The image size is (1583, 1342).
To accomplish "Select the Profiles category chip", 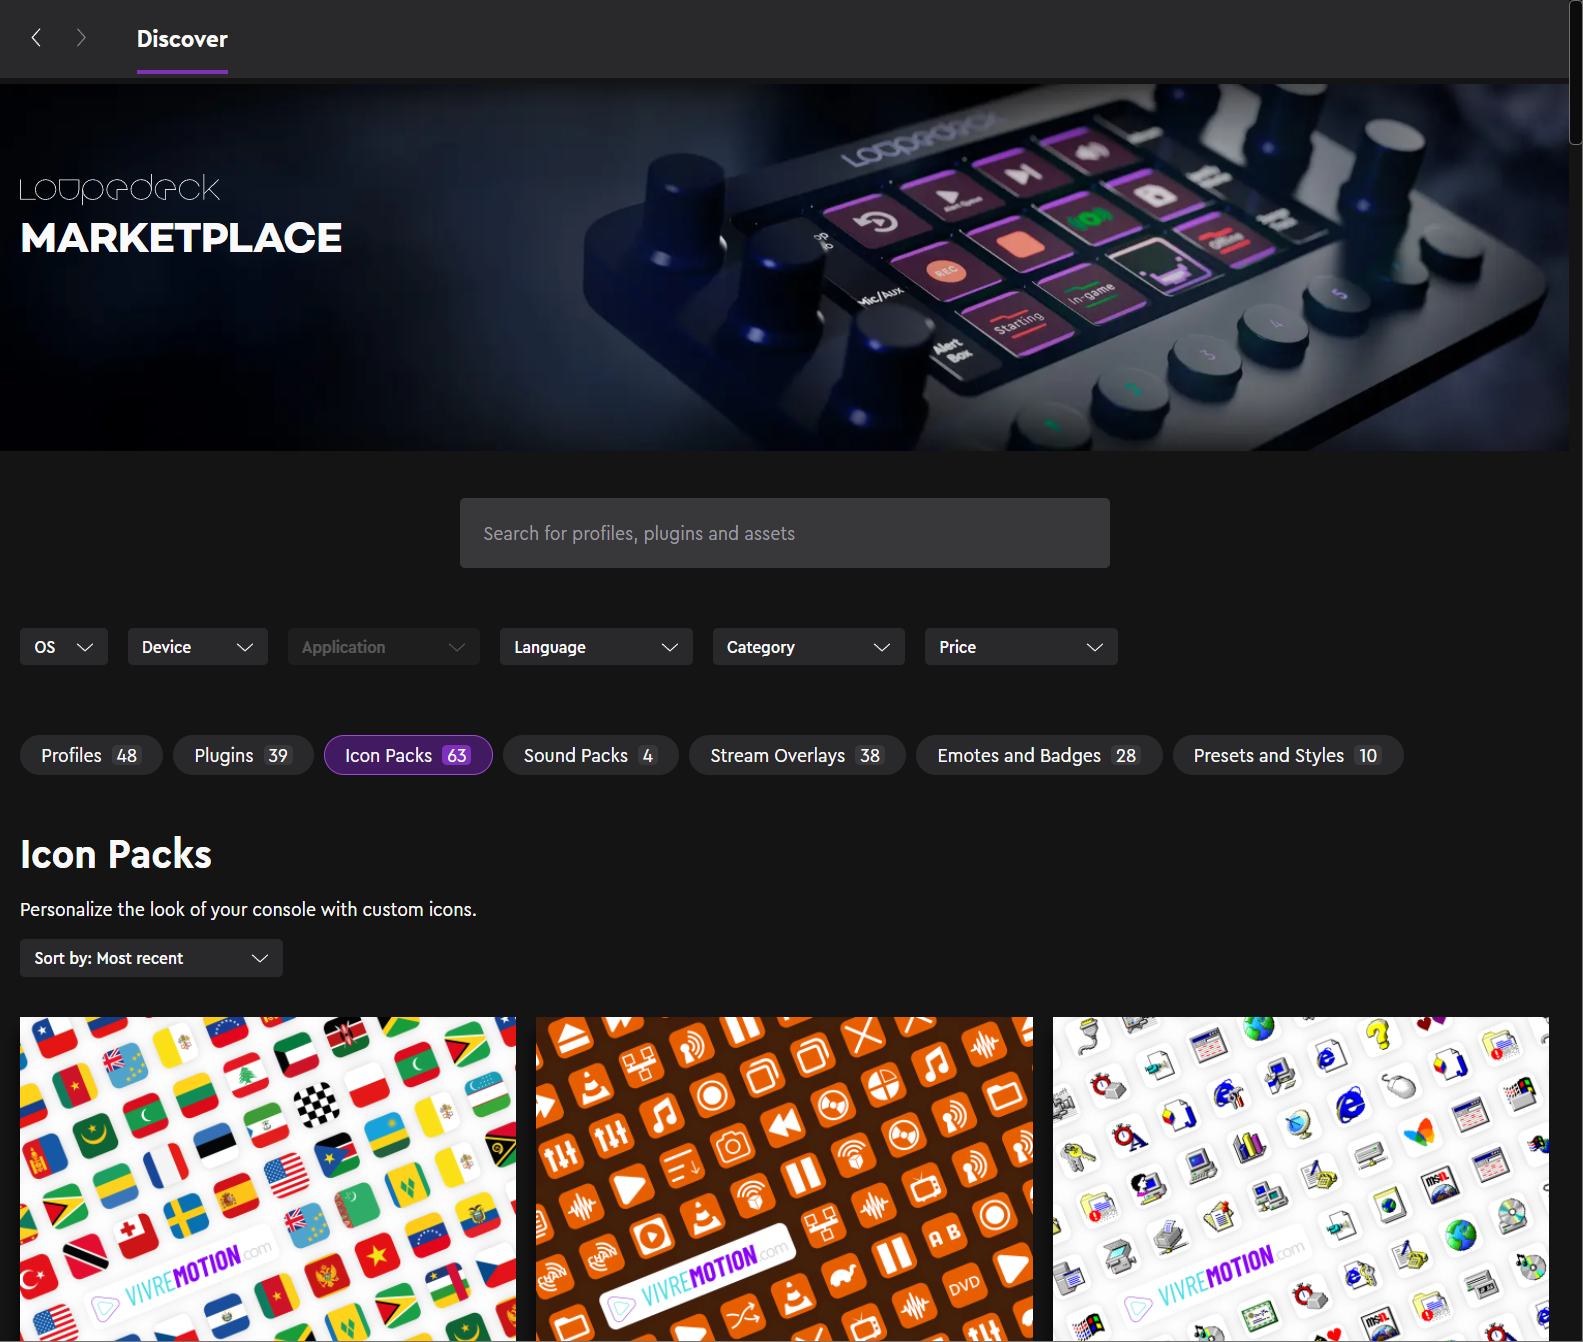I will (x=90, y=755).
